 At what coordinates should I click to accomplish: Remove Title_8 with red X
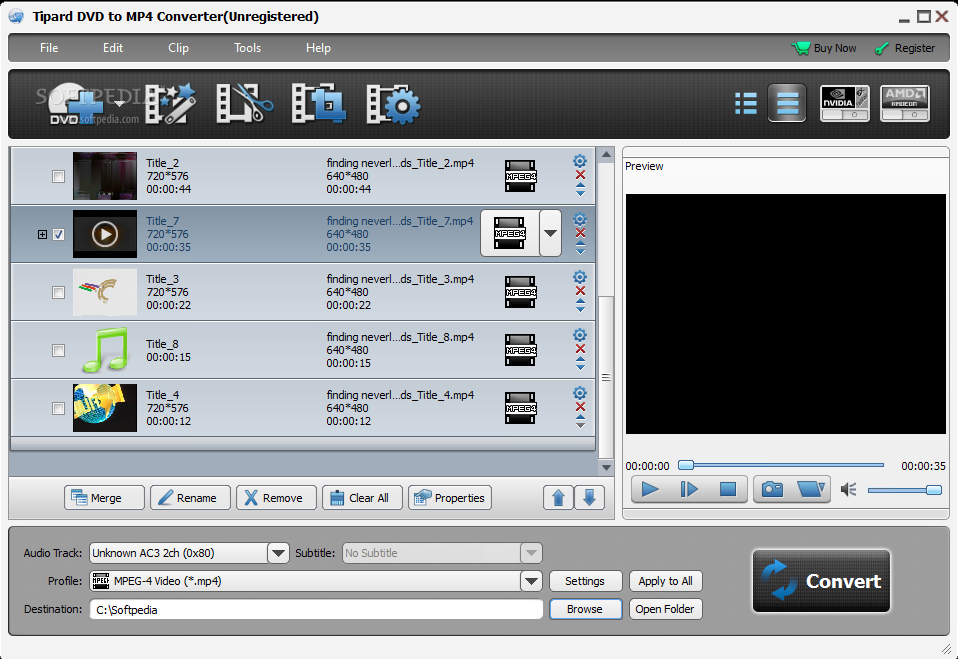(x=580, y=349)
